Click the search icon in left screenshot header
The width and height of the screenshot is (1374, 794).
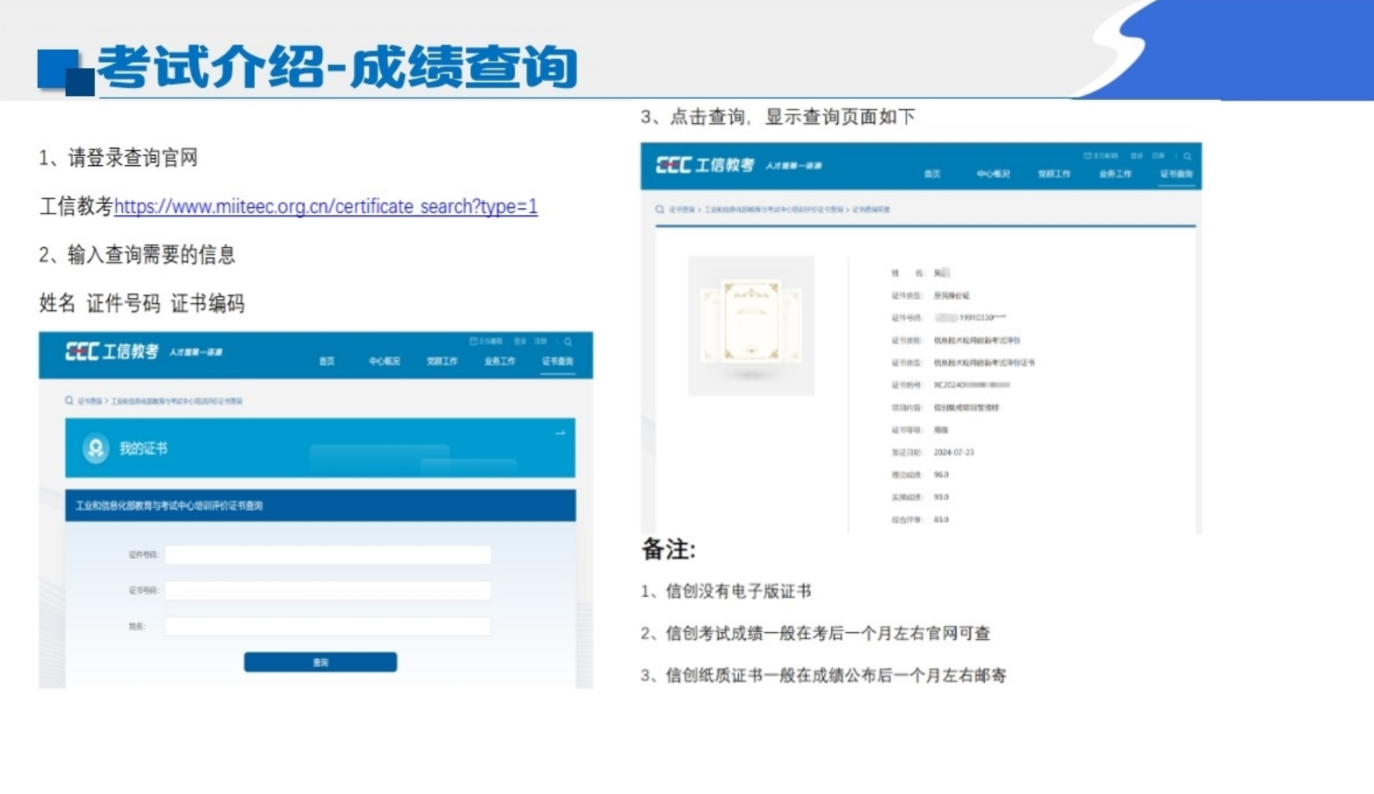point(568,342)
